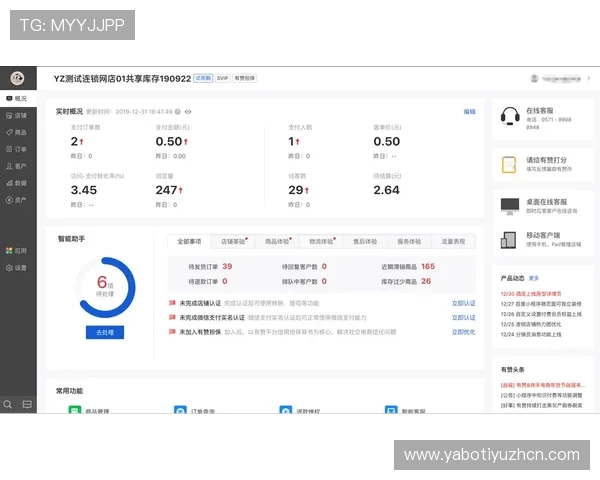Open the 订单 orders sidebar item
This screenshot has height=480, width=600.
[18, 149]
